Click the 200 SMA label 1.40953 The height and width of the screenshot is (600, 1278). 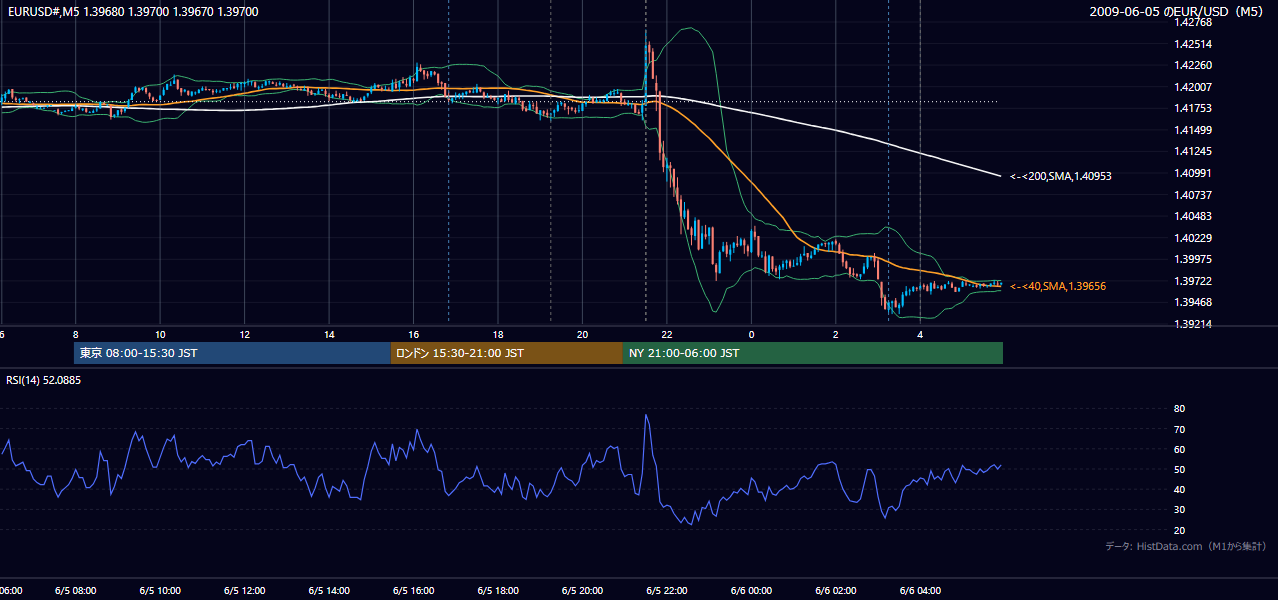pyautogui.click(x=1061, y=176)
